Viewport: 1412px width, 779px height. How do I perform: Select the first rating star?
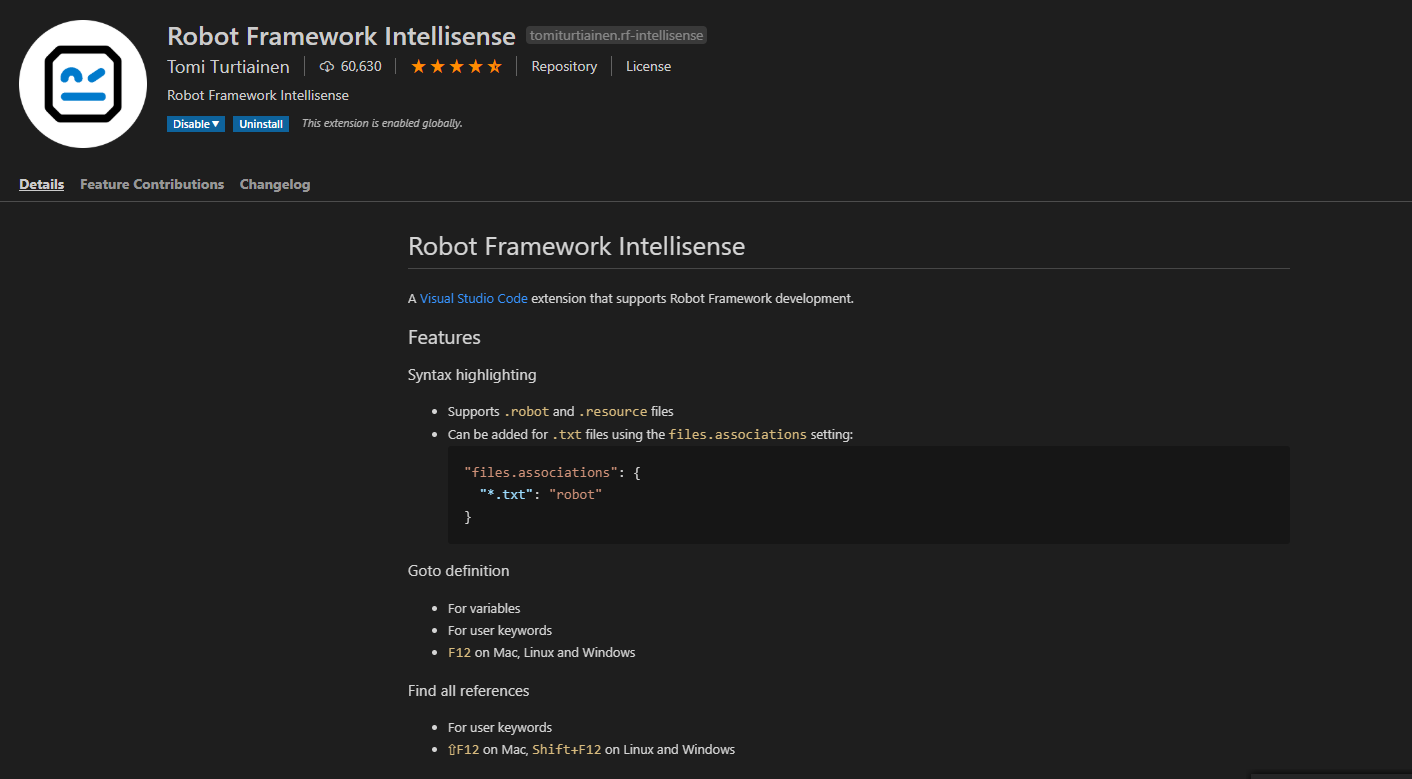pos(419,65)
